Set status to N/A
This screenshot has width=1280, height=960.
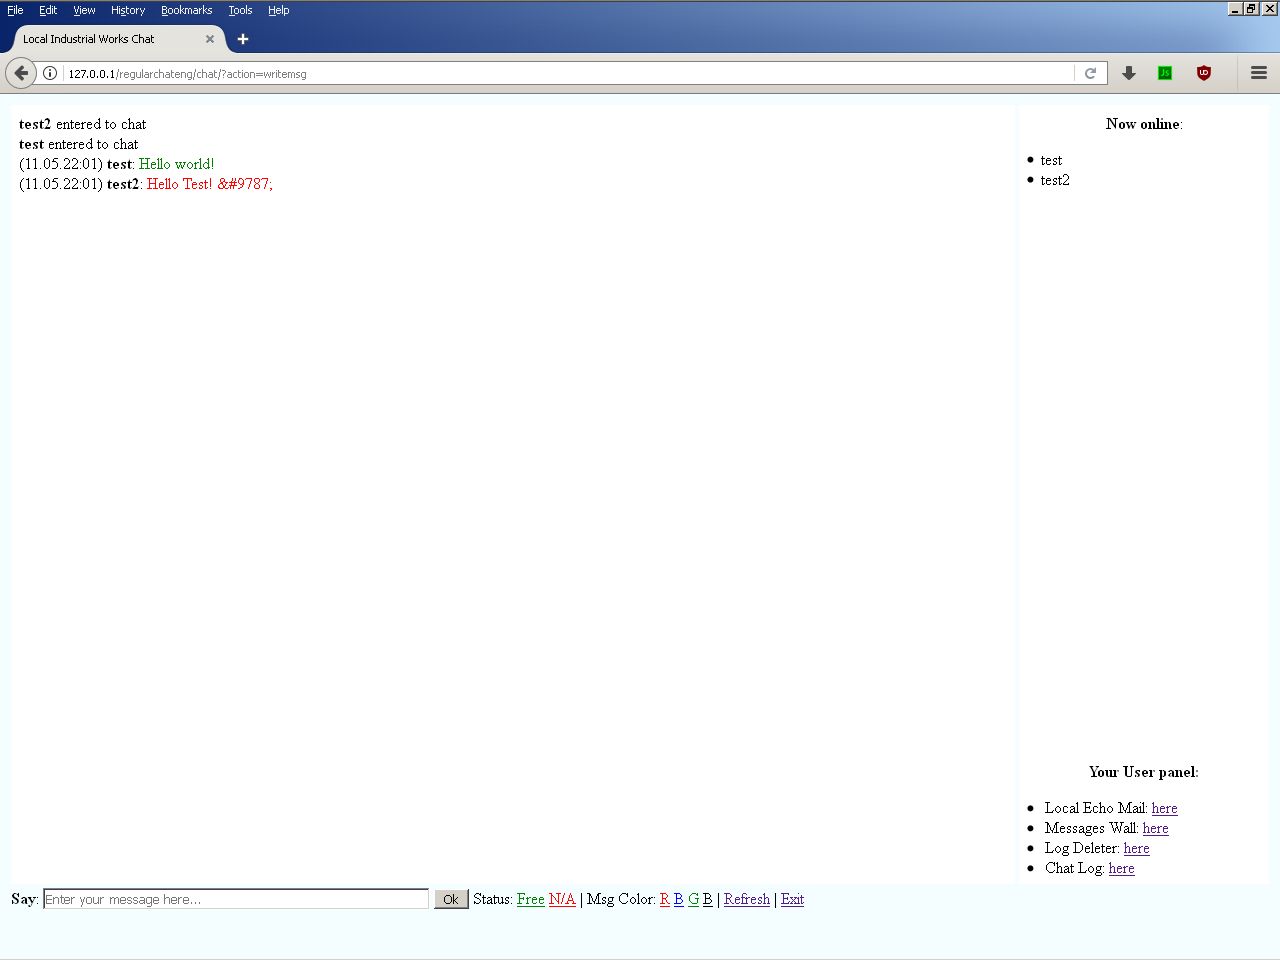click(x=562, y=899)
